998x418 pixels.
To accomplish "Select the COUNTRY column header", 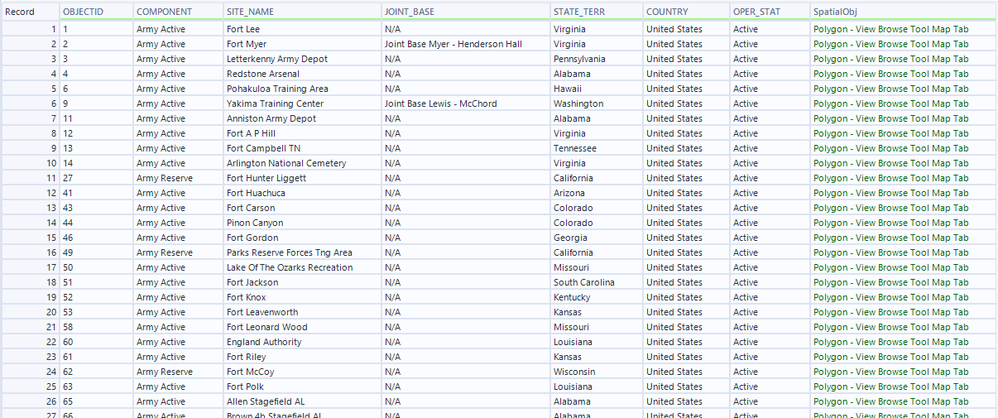I will pyautogui.click(x=667, y=11).
